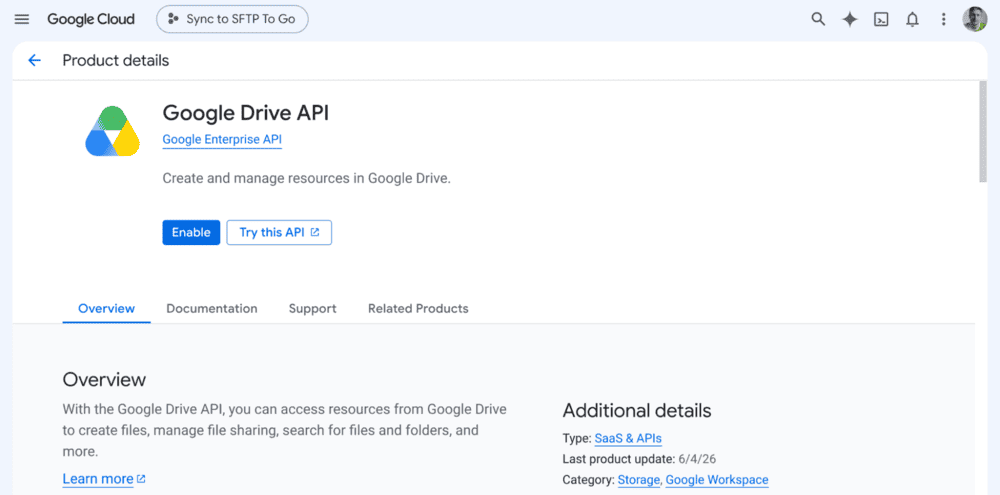Image resolution: width=1000 pixels, height=495 pixels.
Task: Click the 'Create and manage resources' description
Action: coord(307,179)
